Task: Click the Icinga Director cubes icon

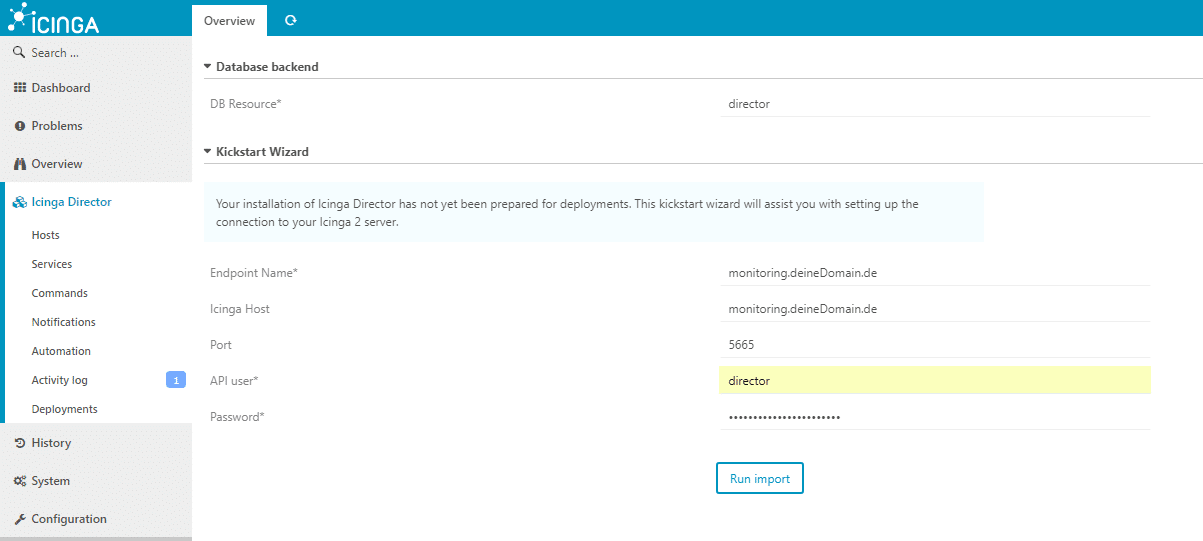Action: coord(19,202)
